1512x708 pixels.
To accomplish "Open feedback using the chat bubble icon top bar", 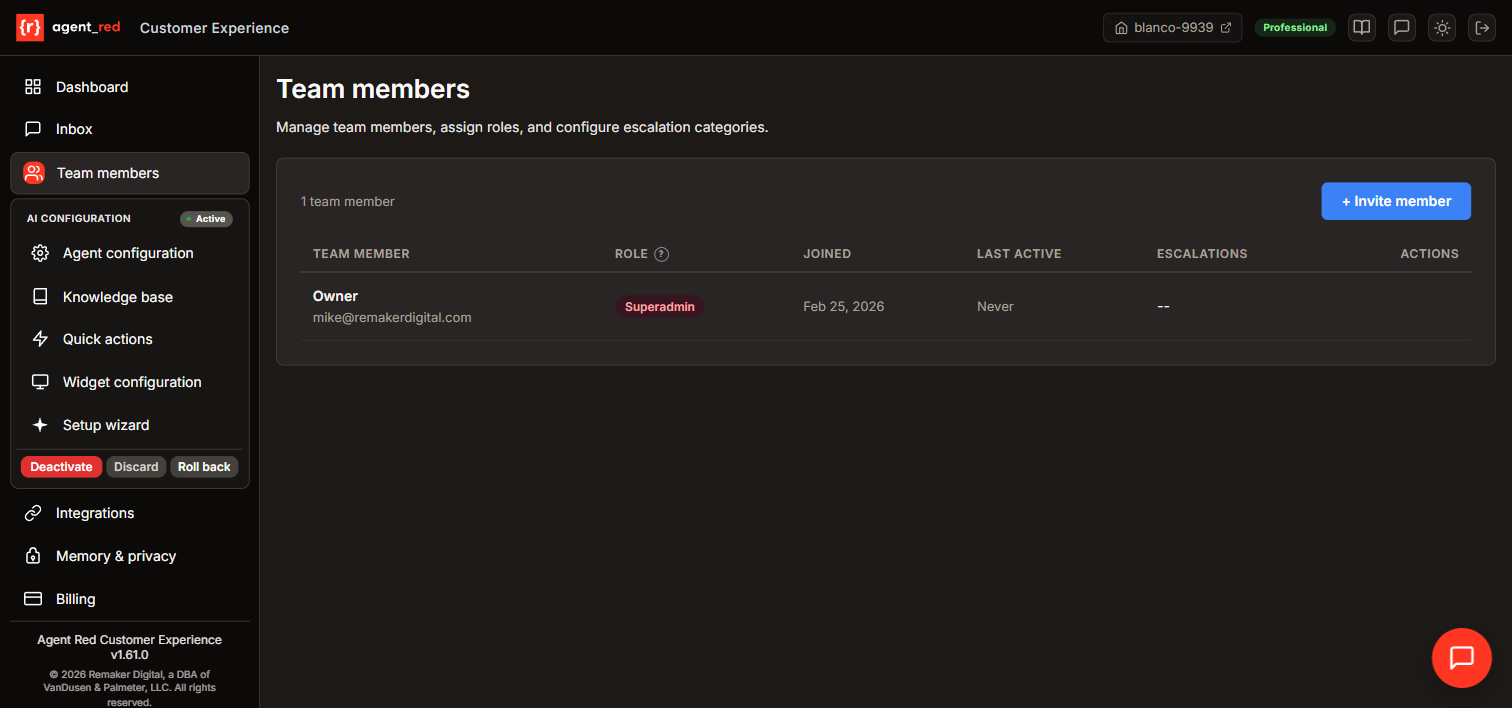I will click(x=1401, y=27).
